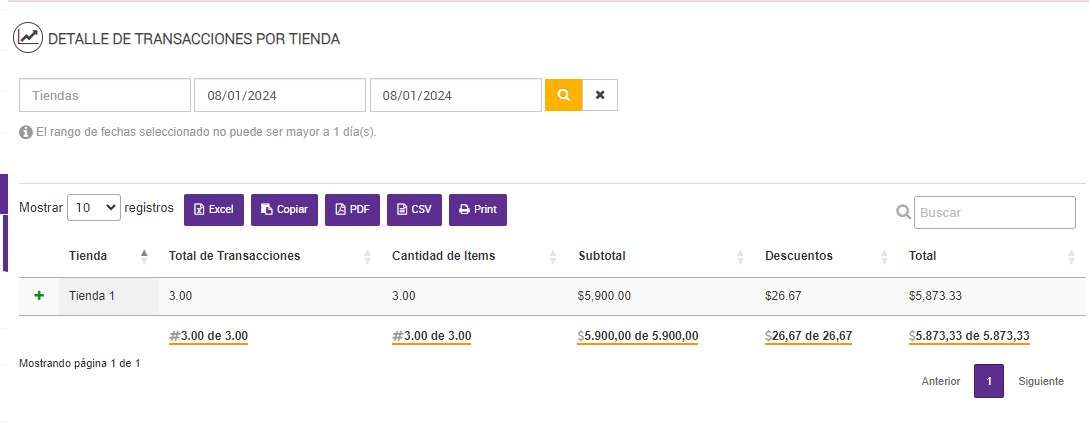Open the start date field

(280, 96)
